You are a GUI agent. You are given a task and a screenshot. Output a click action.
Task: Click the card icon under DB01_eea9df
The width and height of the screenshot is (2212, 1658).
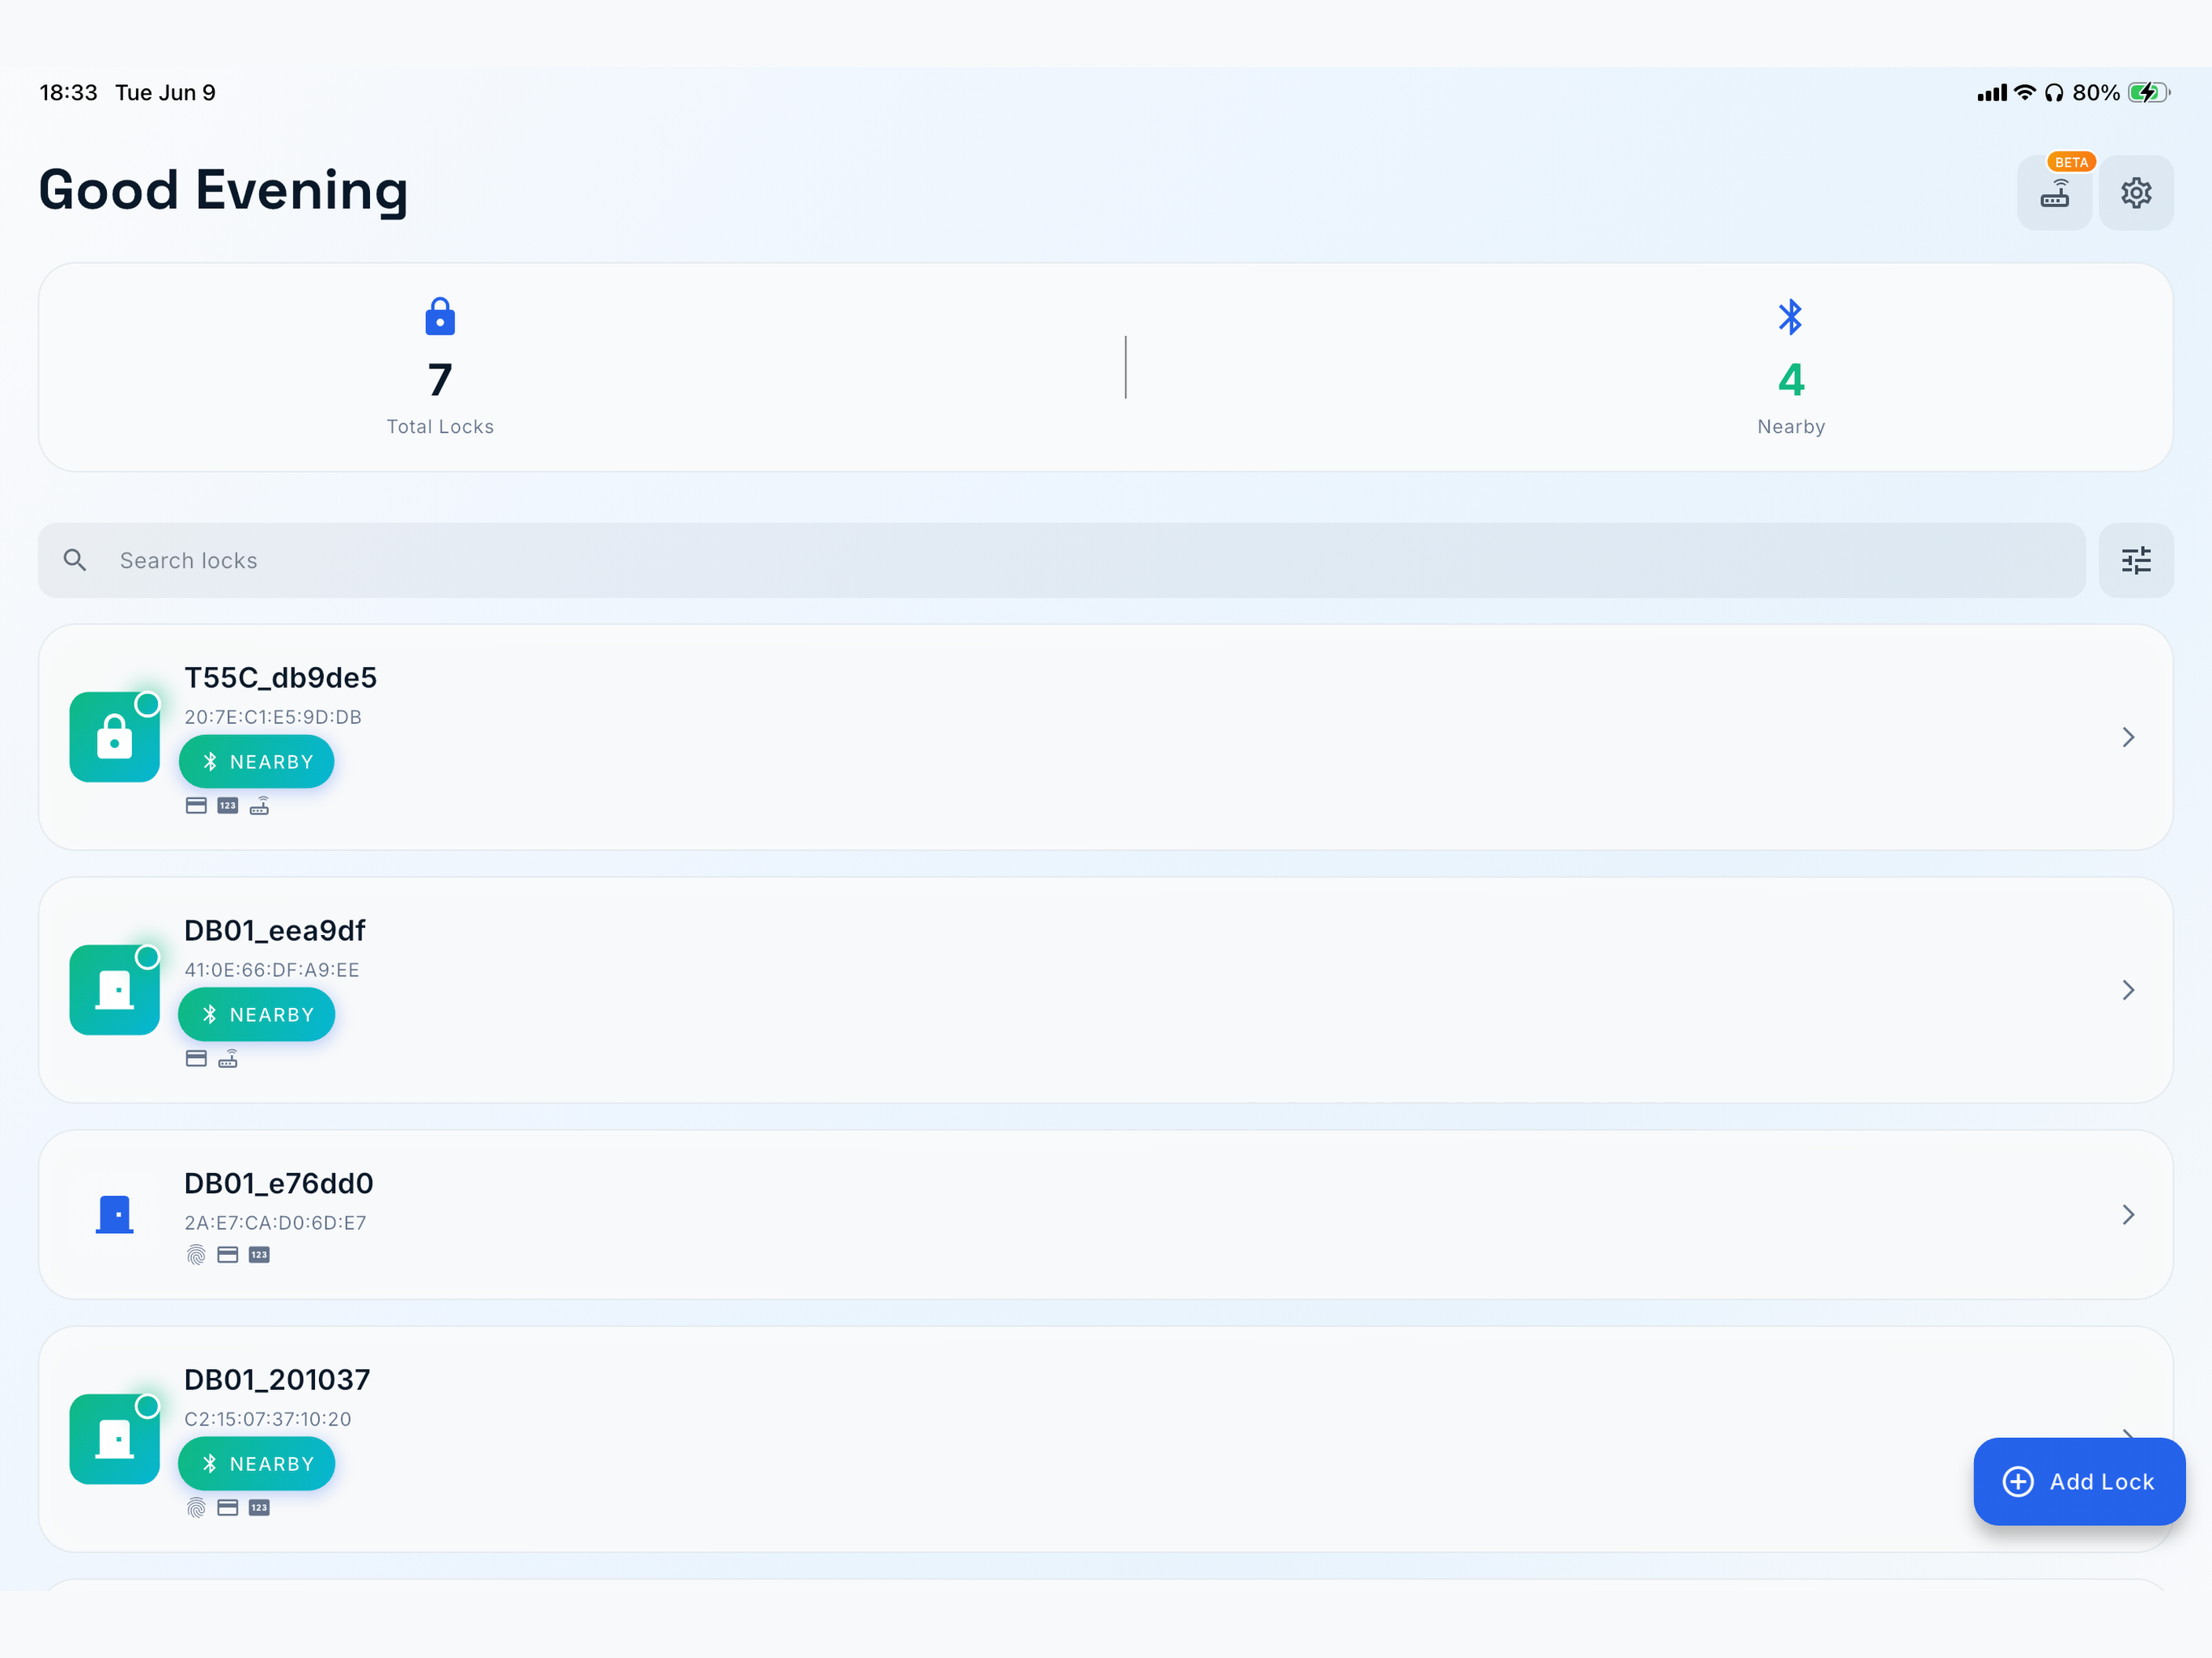(x=196, y=1059)
